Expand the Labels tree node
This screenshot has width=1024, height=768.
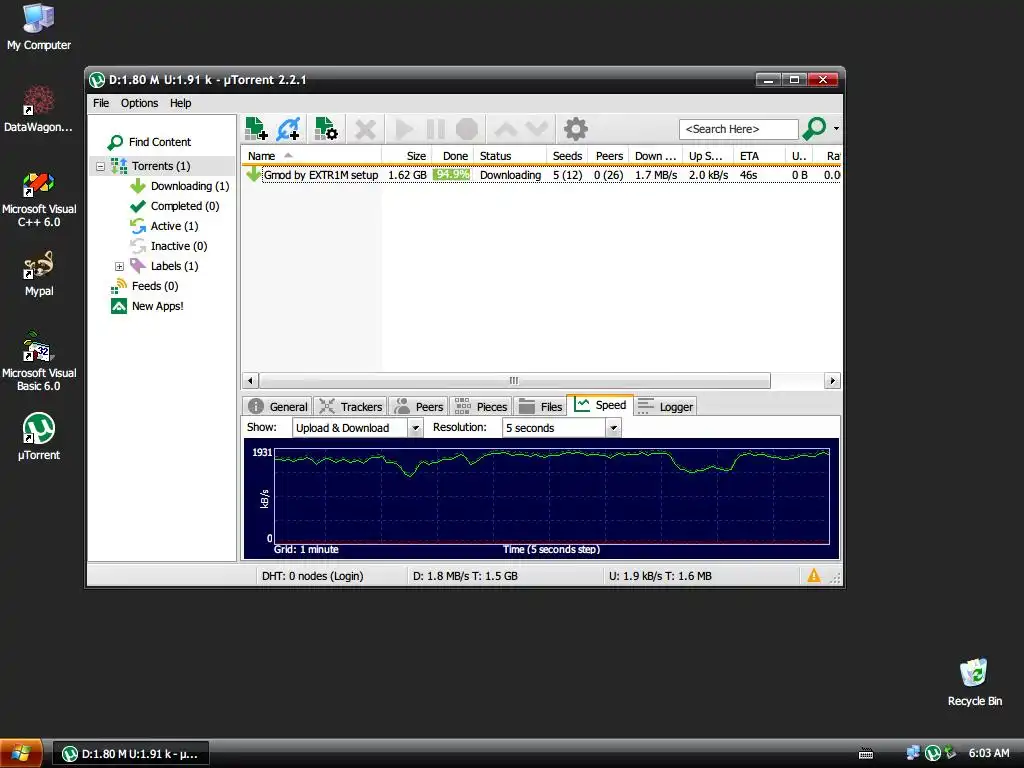coord(120,266)
